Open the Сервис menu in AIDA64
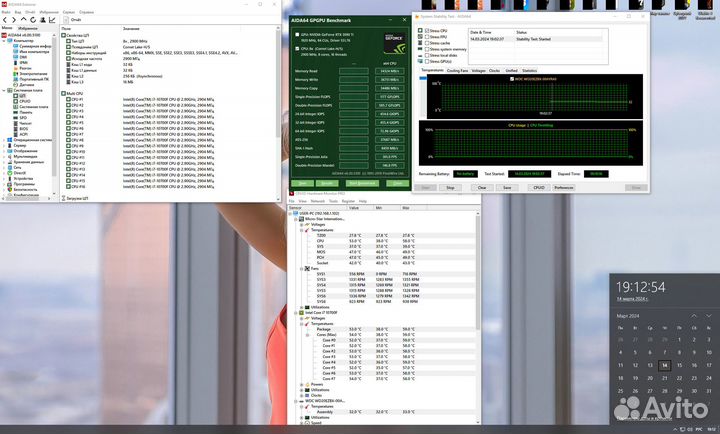The image size is (720, 434). (68, 12)
